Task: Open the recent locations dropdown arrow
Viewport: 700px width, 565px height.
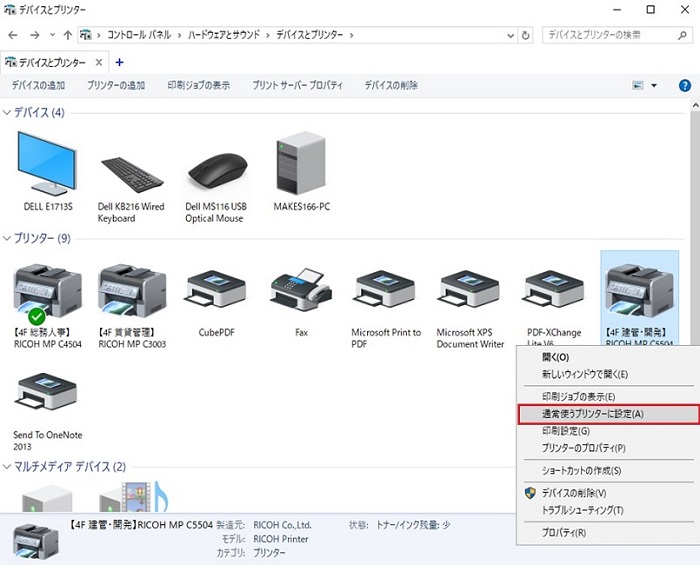Action: point(52,35)
